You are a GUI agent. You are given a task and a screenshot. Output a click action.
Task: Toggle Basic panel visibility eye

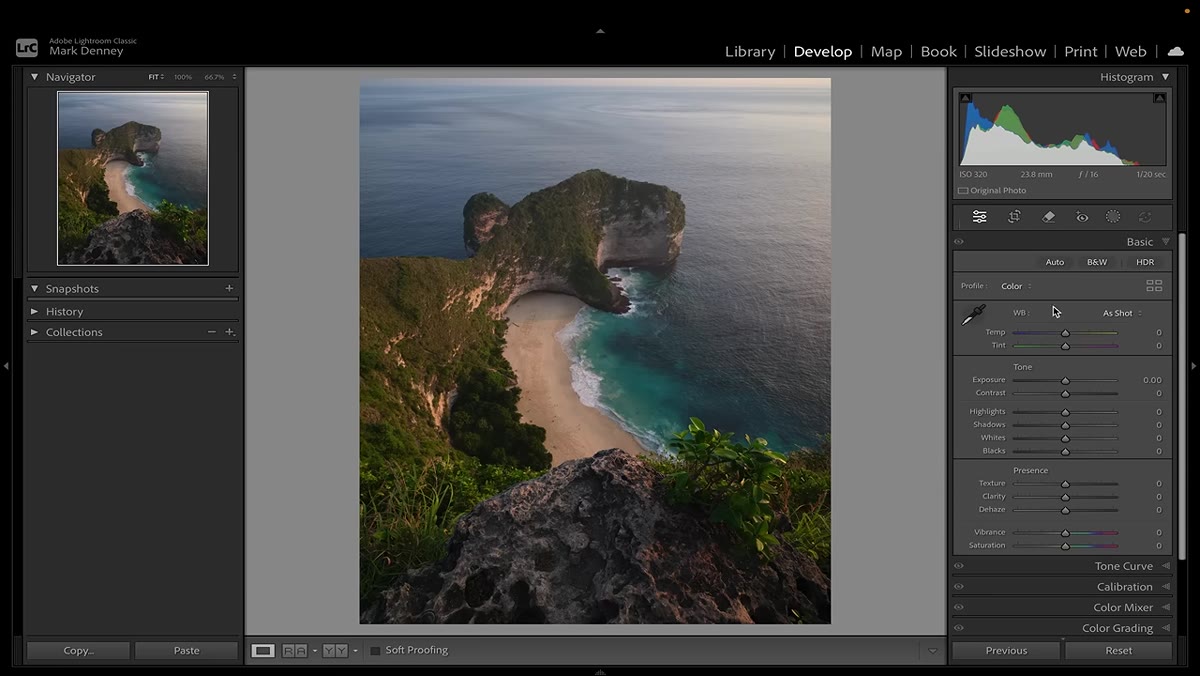tap(959, 242)
